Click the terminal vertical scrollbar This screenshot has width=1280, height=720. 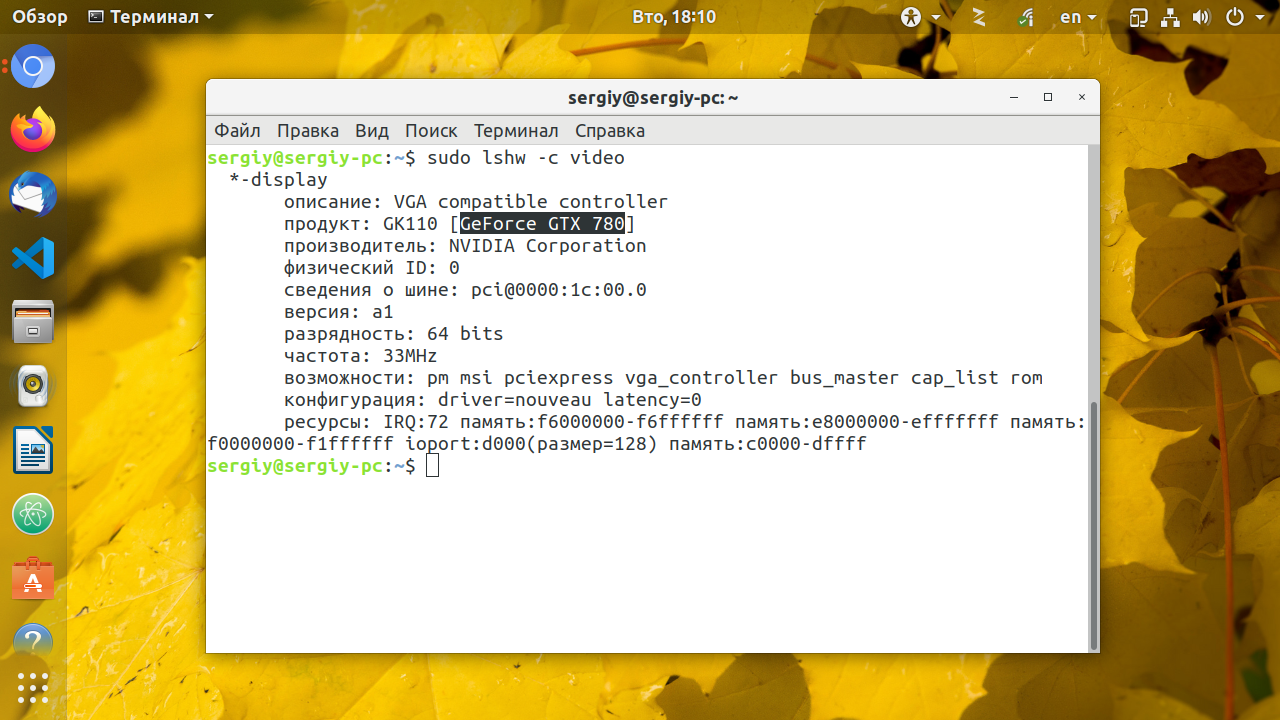[1093, 525]
